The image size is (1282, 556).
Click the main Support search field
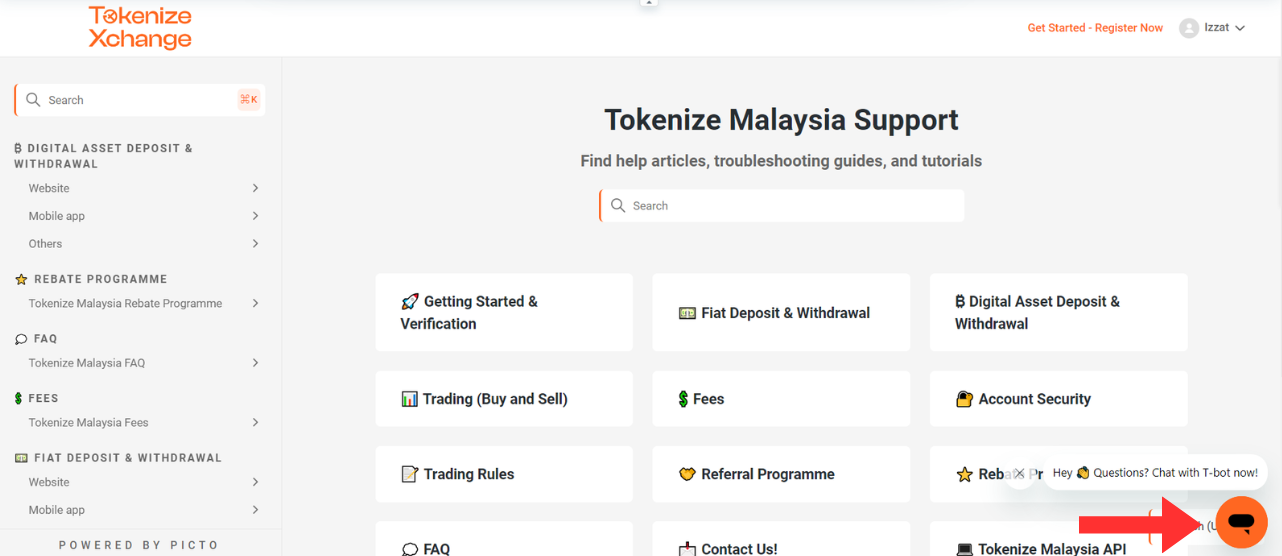(782, 206)
